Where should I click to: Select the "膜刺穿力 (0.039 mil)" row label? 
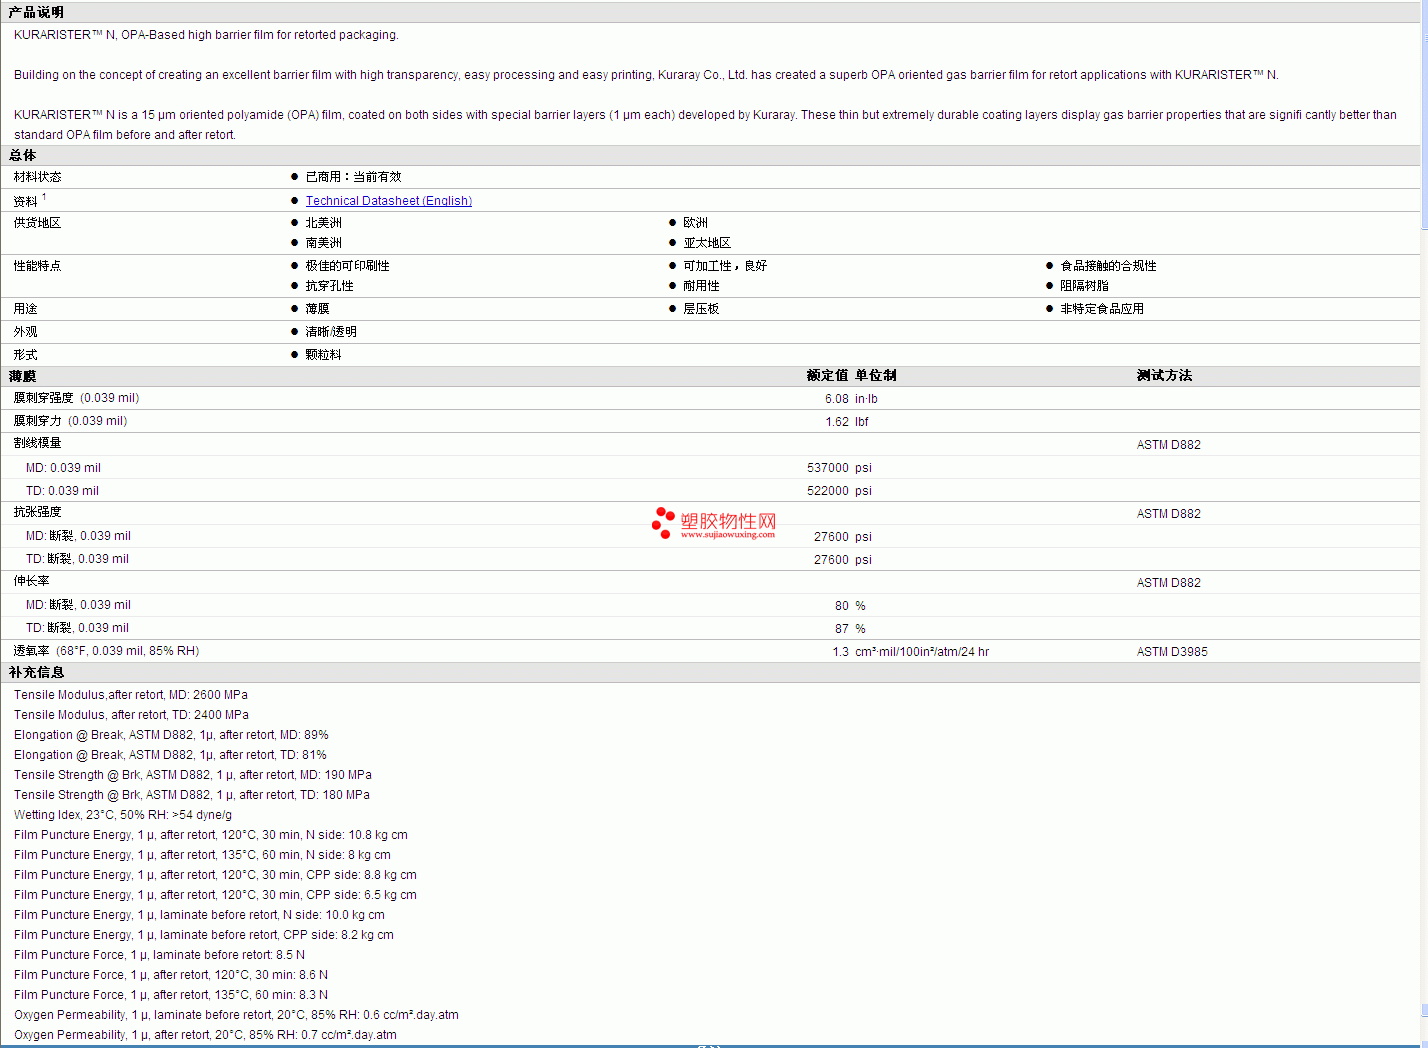tap(70, 421)
